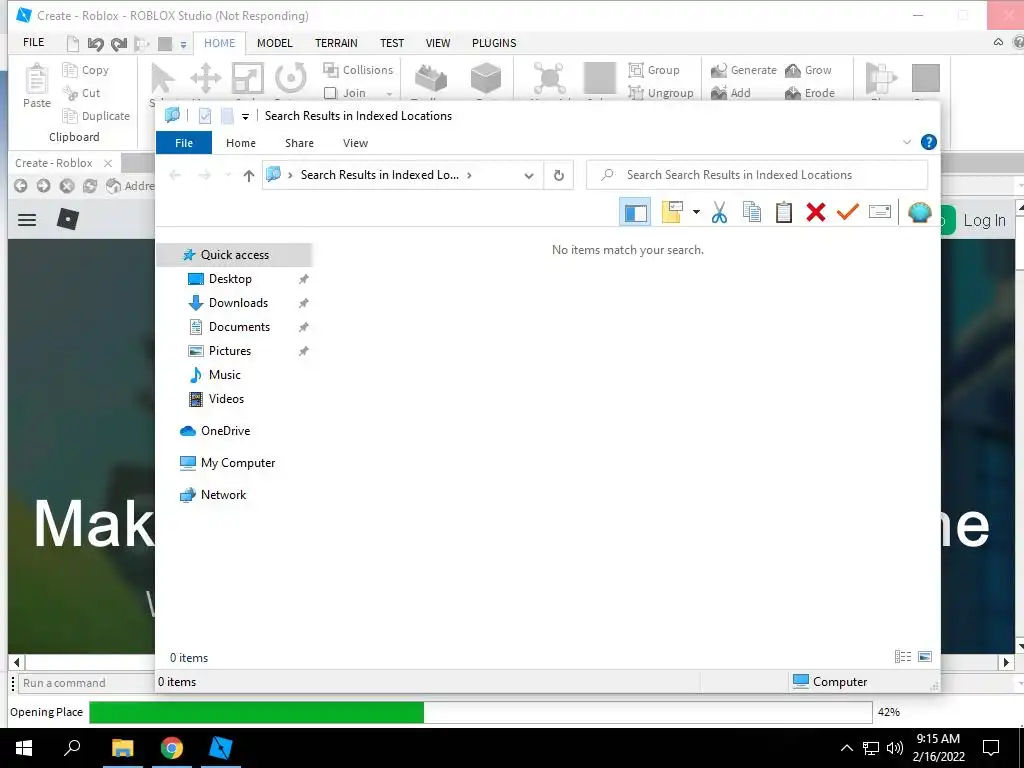Image resolution: width=1024 pixels, height=768 pixels.
Task: Open the address bar history dropdown
Action: pyautogui.click(x=529, y=175)
